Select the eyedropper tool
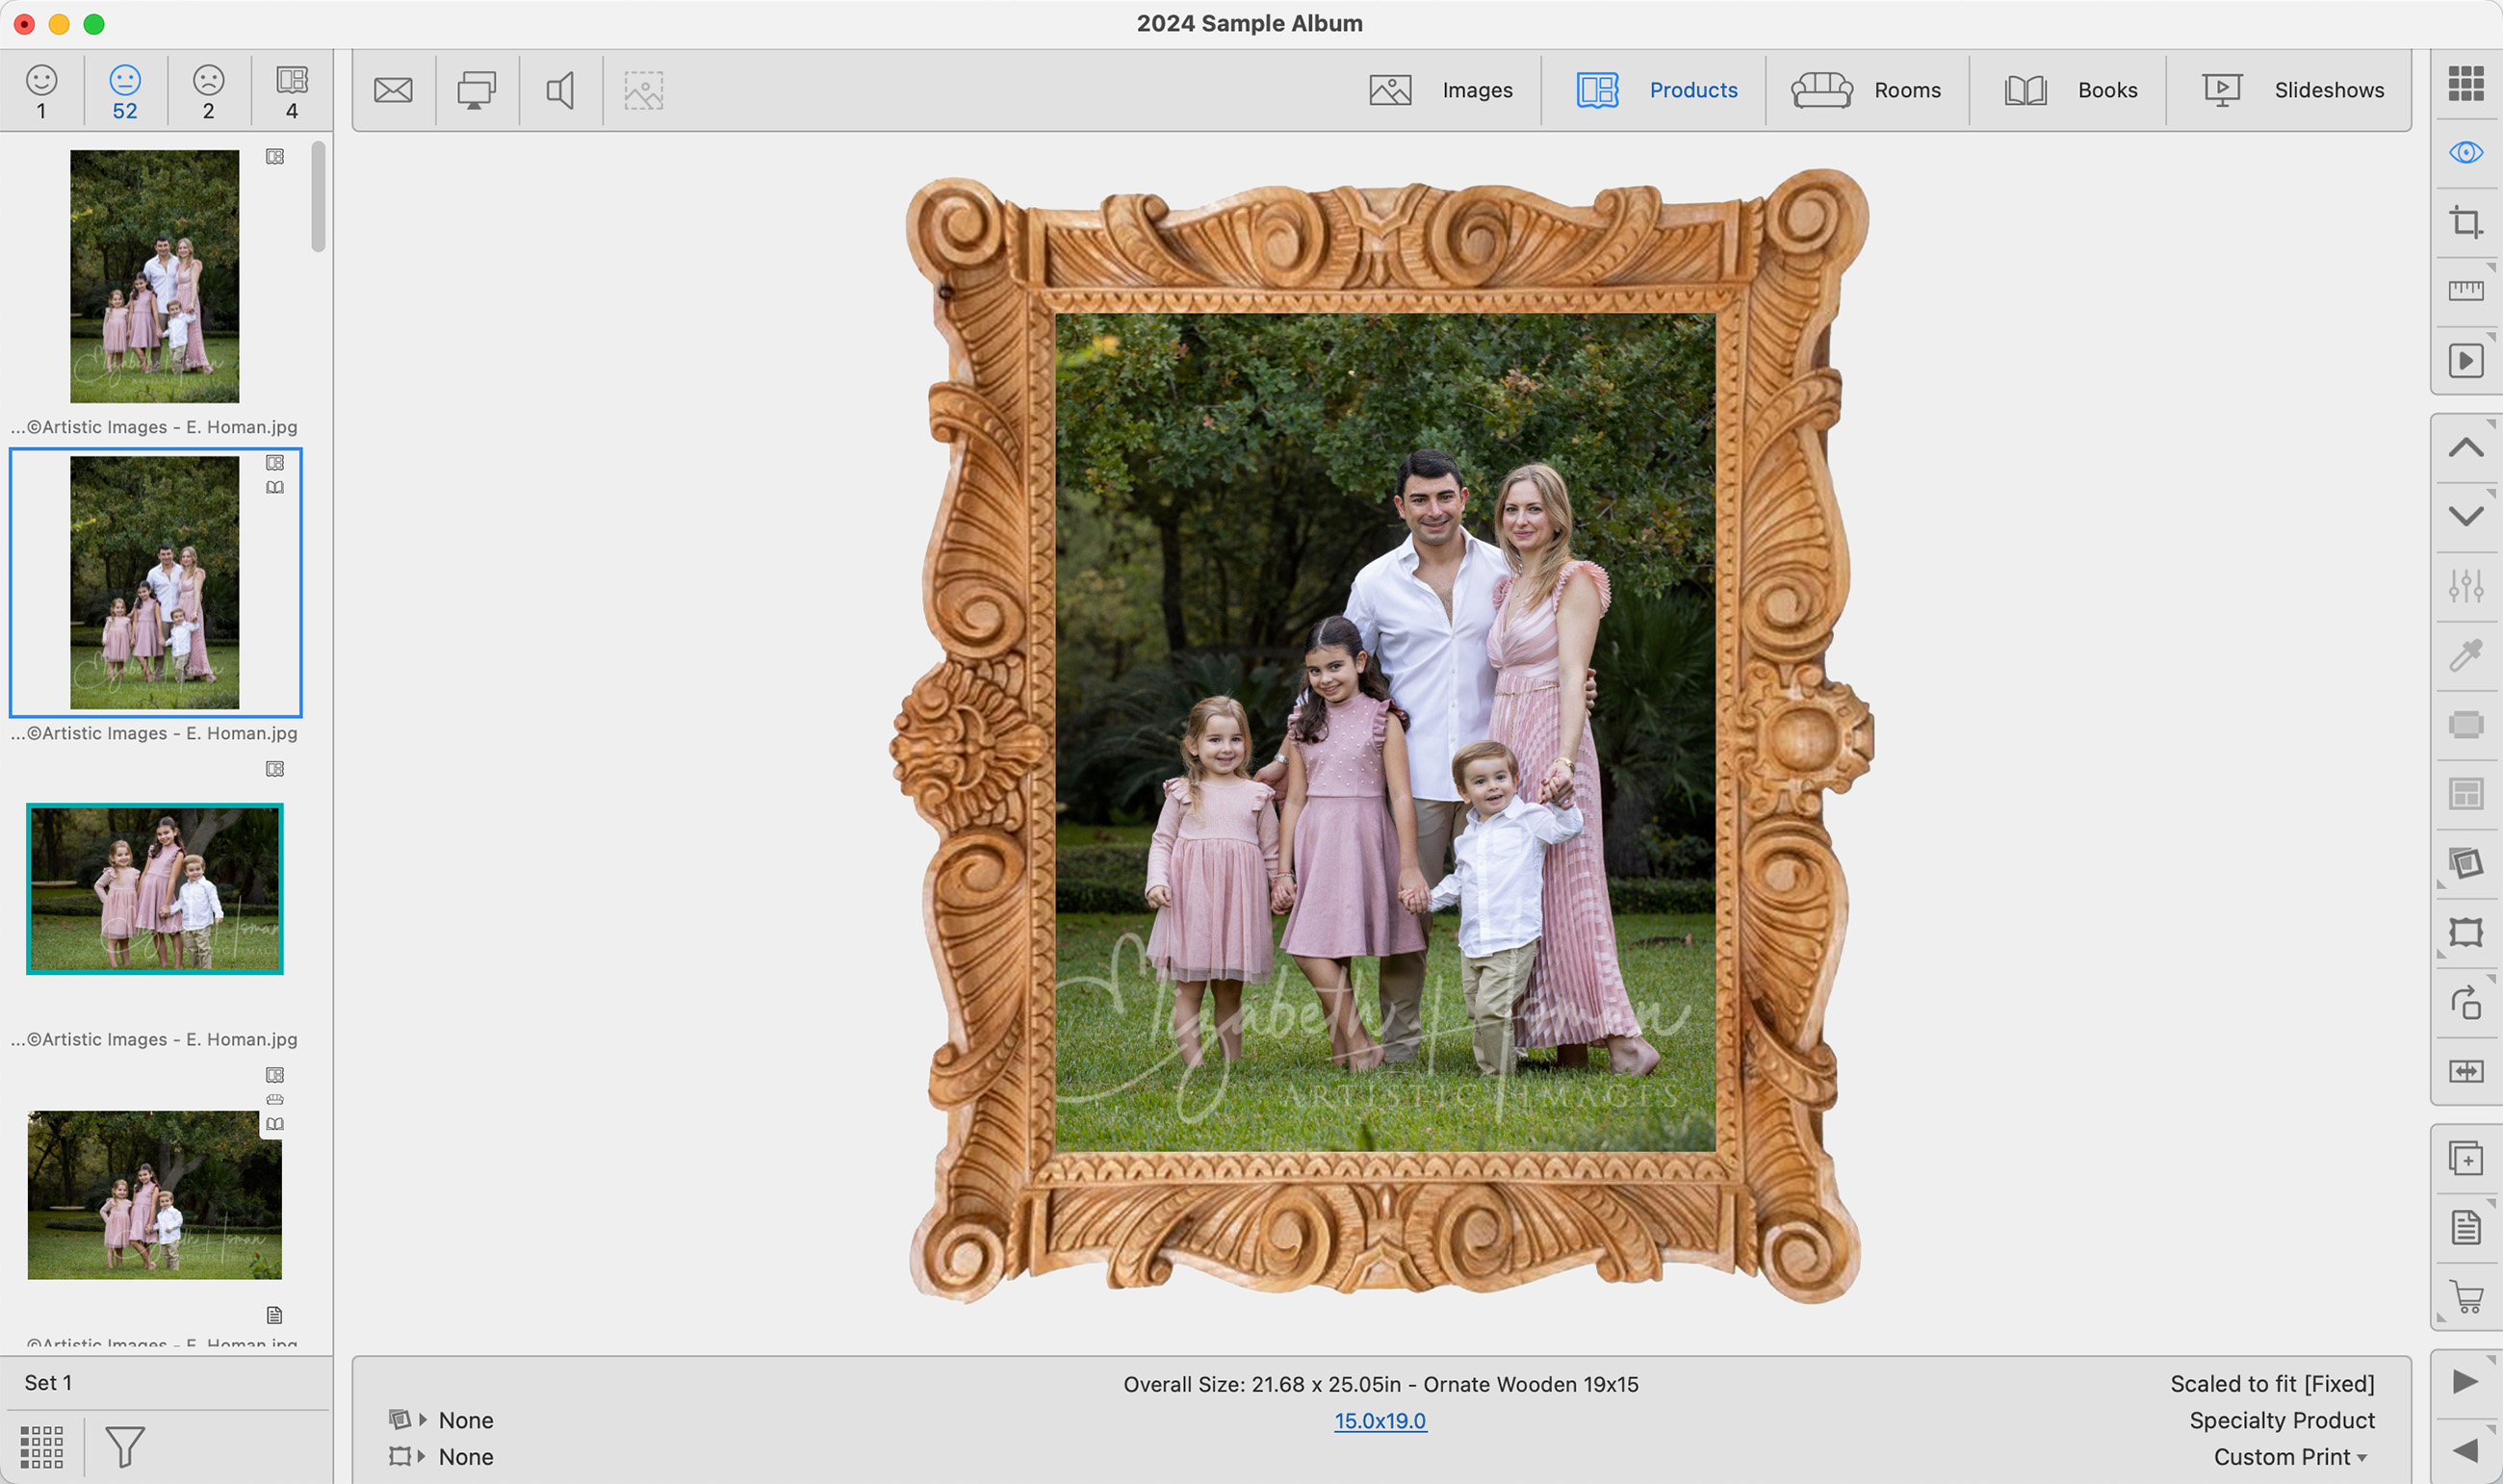The image size is (2503, 1484). coord(2465,655)
